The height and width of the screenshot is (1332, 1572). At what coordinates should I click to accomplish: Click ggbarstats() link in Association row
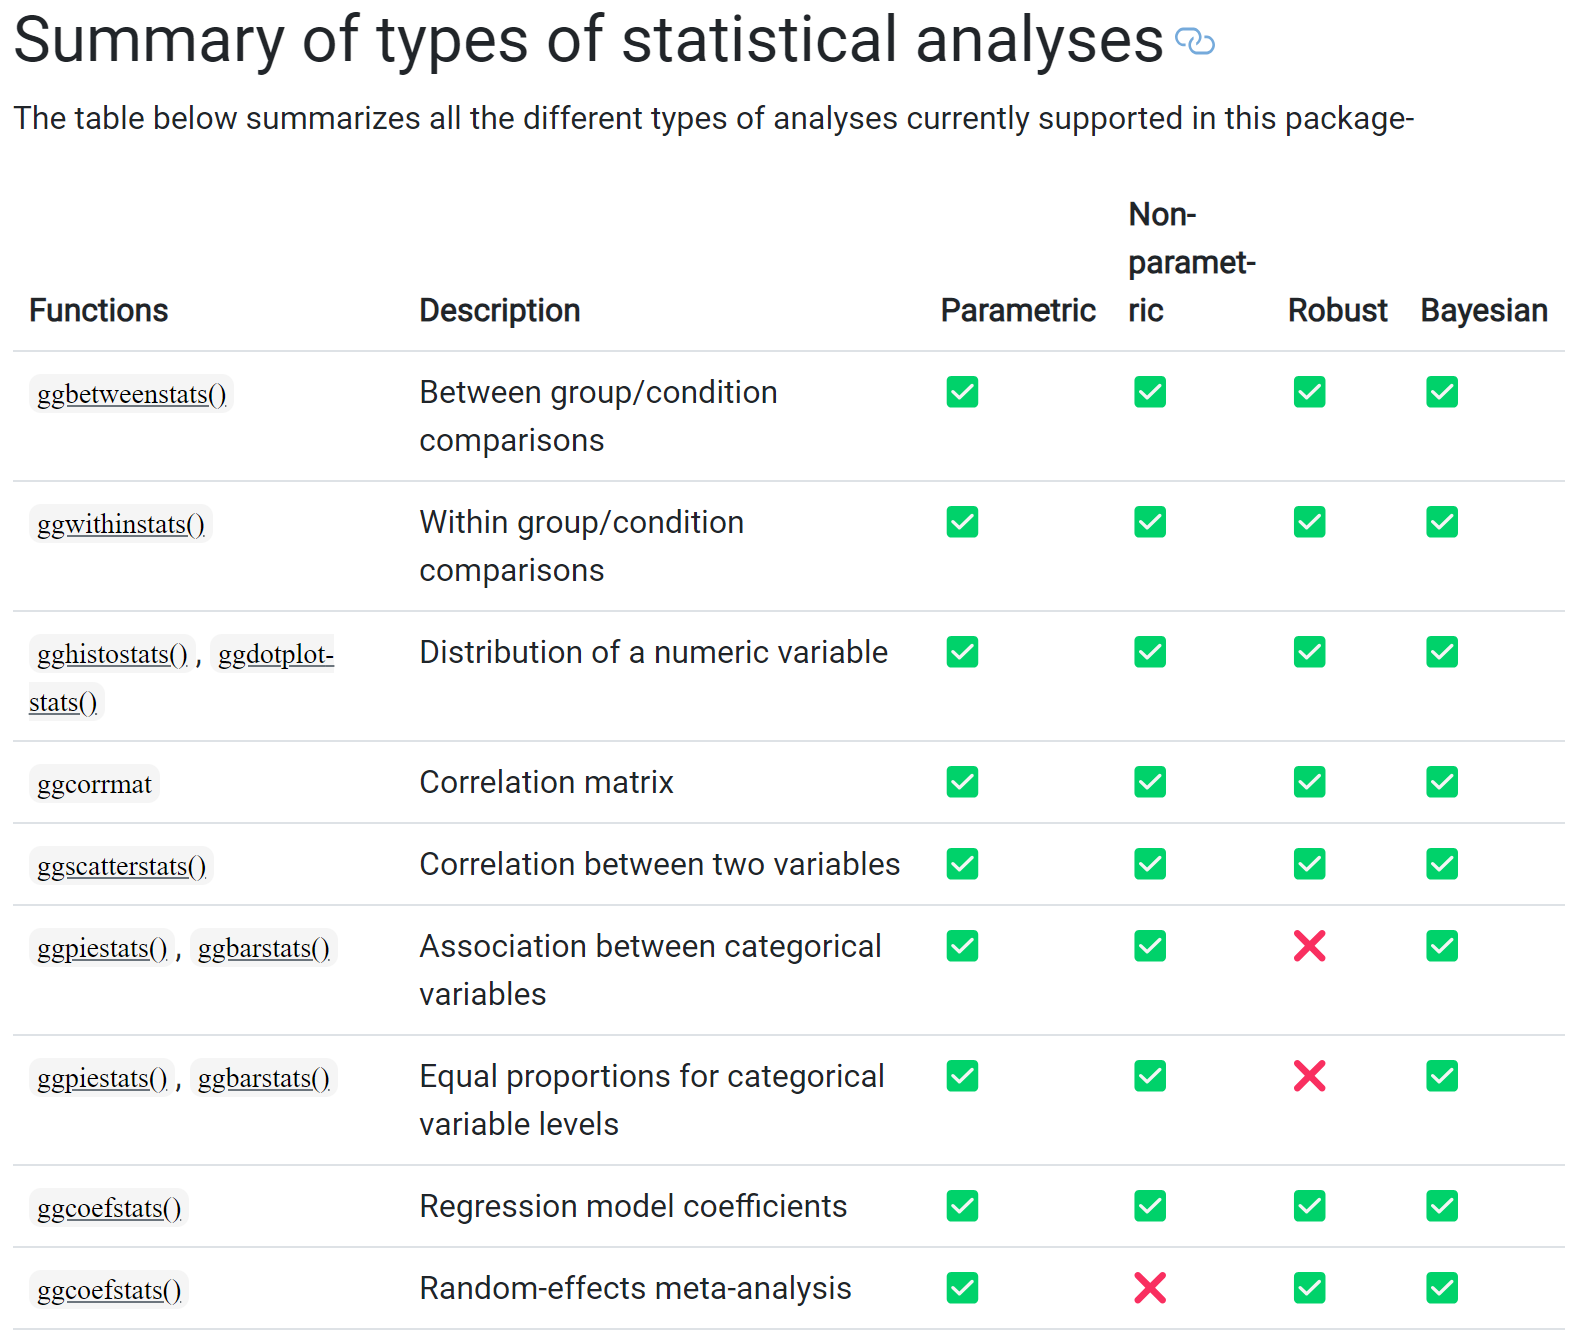tap(263, 948)
